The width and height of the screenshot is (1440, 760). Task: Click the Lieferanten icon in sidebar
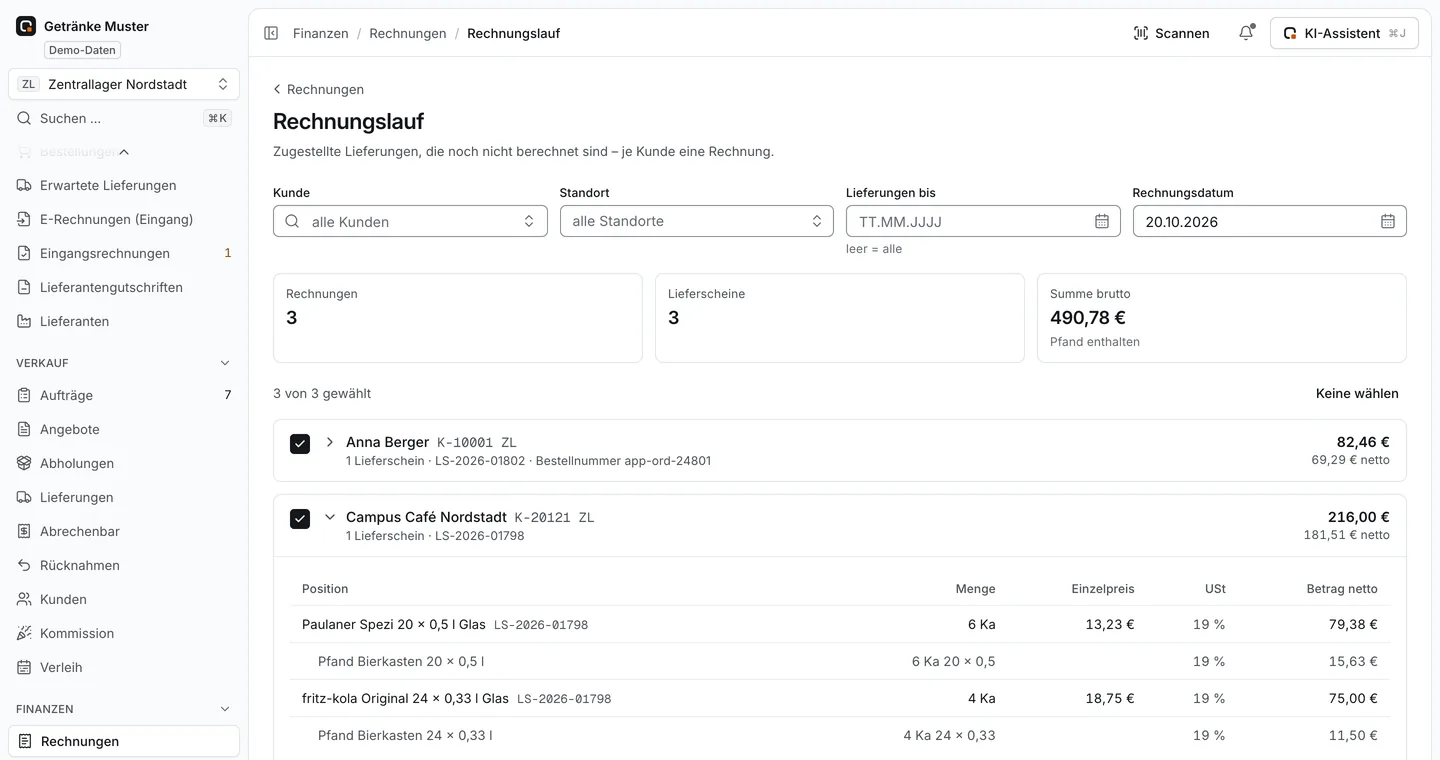pyautogui.click(x=24, y=321)
